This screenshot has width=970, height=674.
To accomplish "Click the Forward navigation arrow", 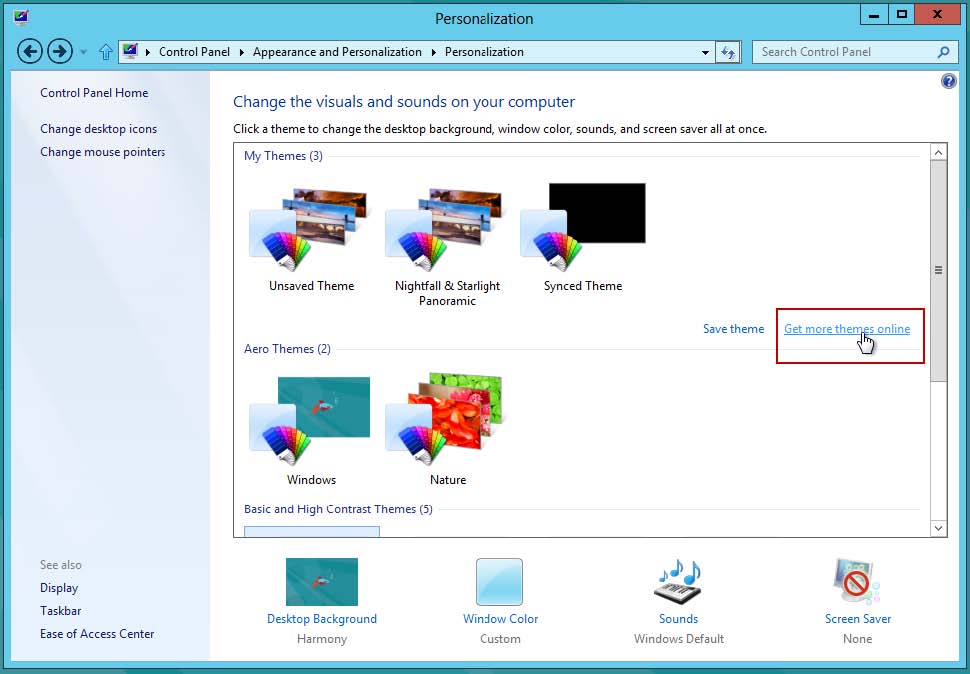I will click(x=60, y=52).
